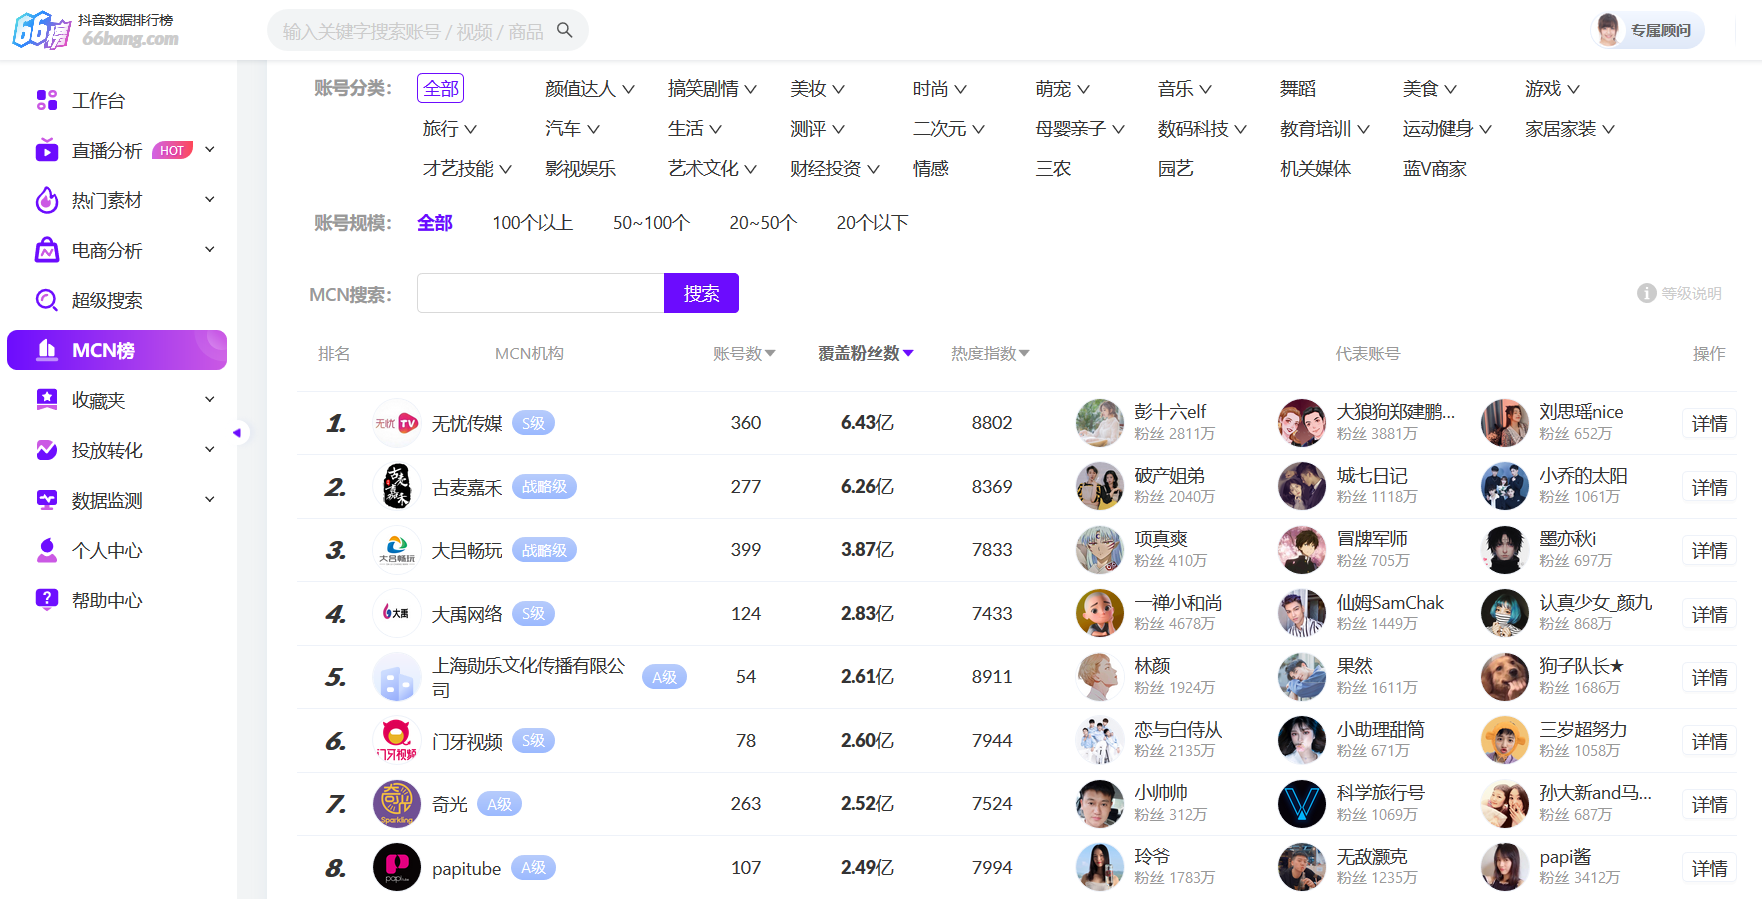Open the MCN榜 menu item
1762x899 pixels.
pos(117,350)
